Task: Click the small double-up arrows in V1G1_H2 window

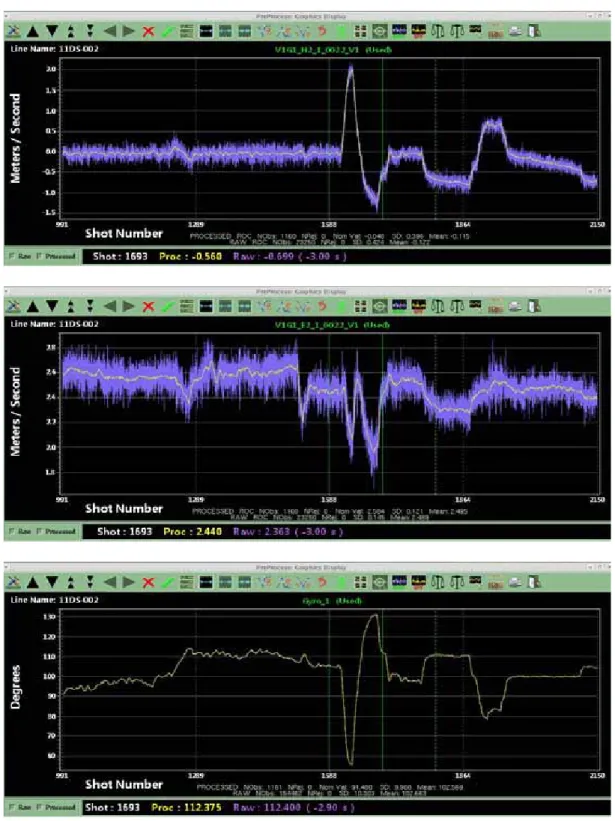Action: click(71, 31)
